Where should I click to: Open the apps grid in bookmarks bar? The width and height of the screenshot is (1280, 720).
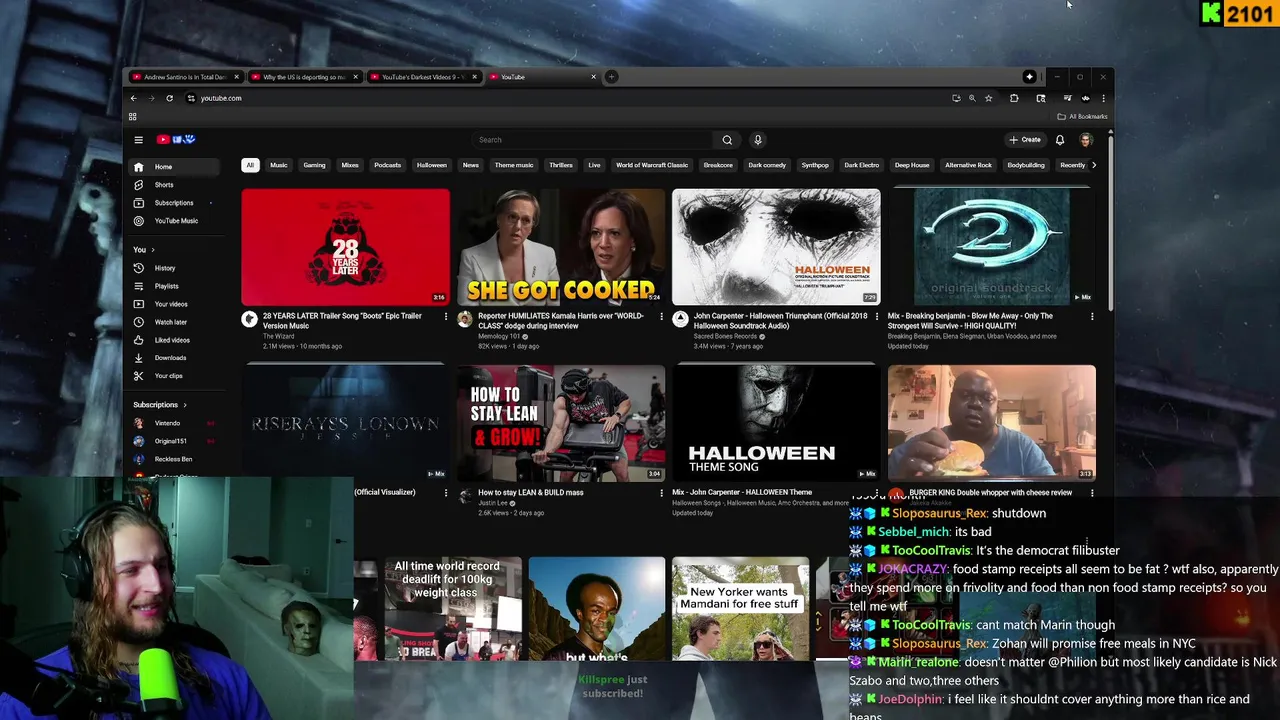click(132, 116)
